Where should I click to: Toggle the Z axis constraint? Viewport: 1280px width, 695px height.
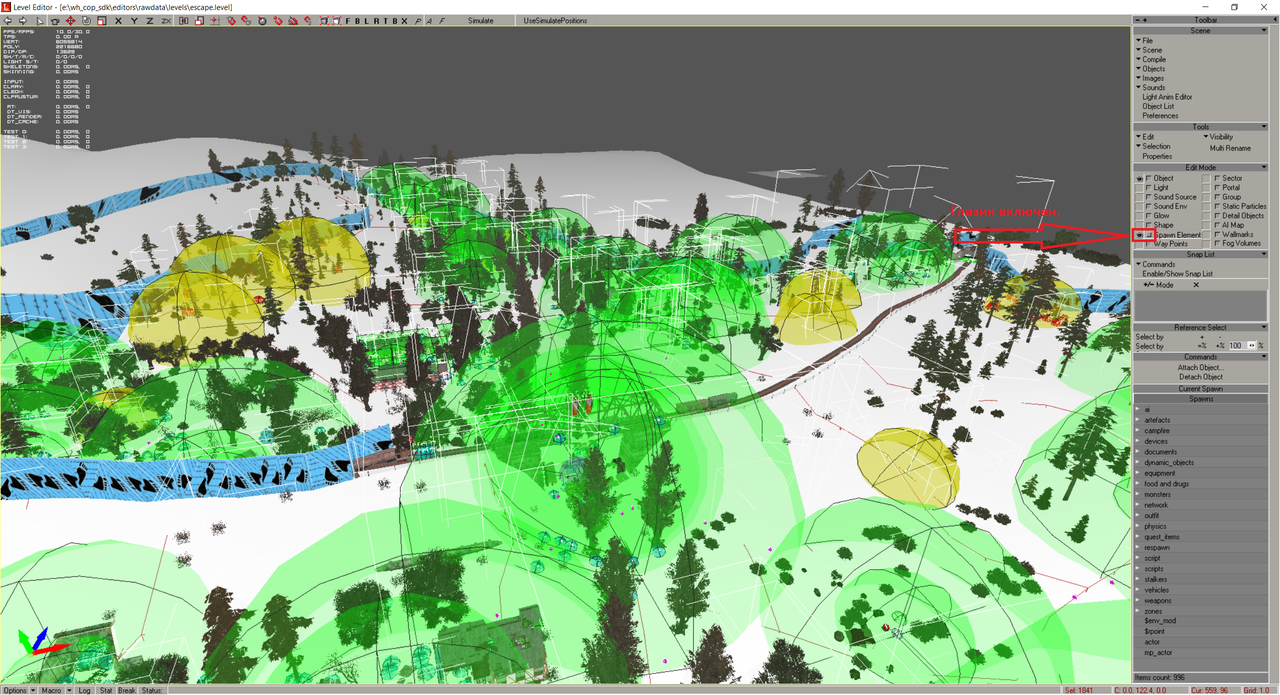click(150, 20)
